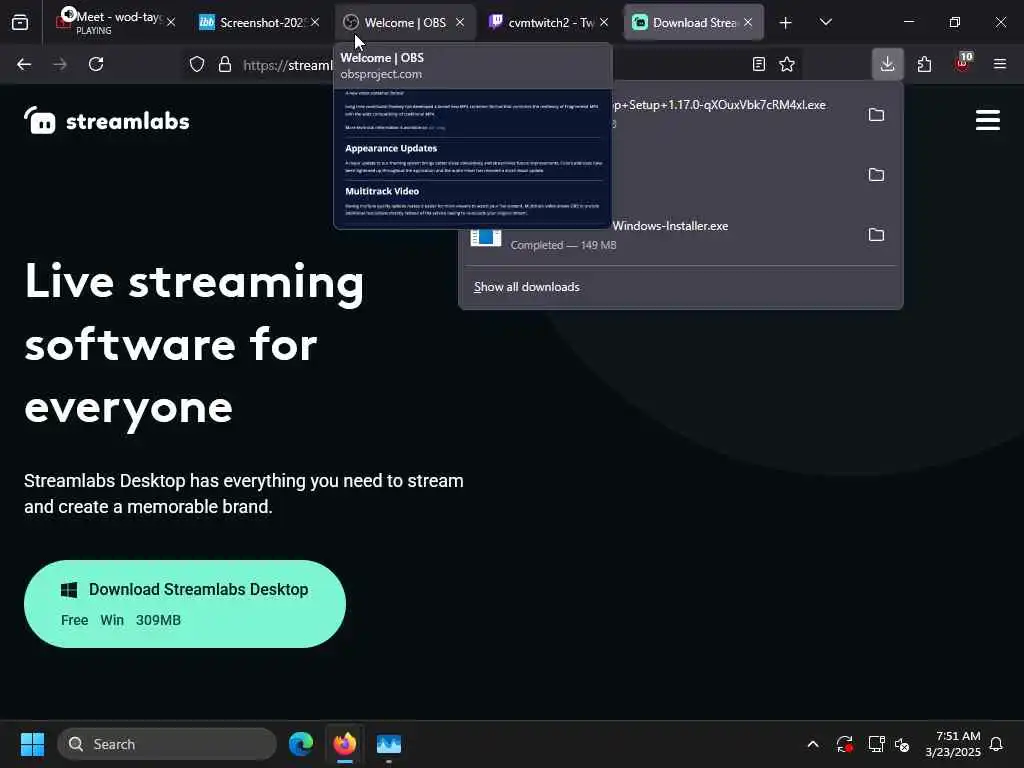Show folder for Setup+1.17.0 download
This screenshot has width=1024, height=768.
point(876,115)
